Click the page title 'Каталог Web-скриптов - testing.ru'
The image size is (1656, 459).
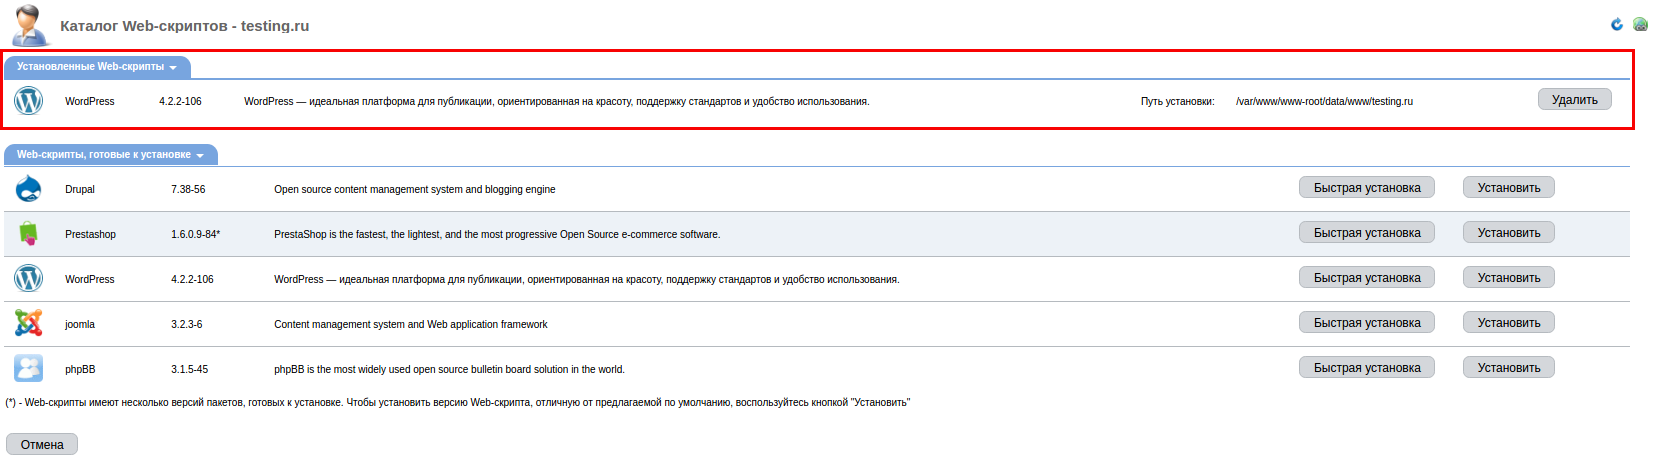pyautogui.click(x=185, y=26)
